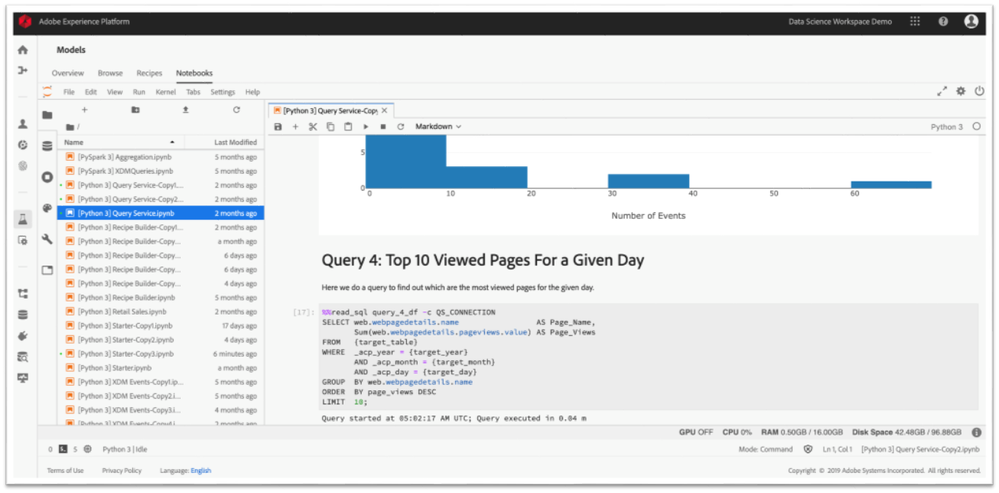
Task: Cut the selected cell with the scissors icon
Action: [312, 127]
